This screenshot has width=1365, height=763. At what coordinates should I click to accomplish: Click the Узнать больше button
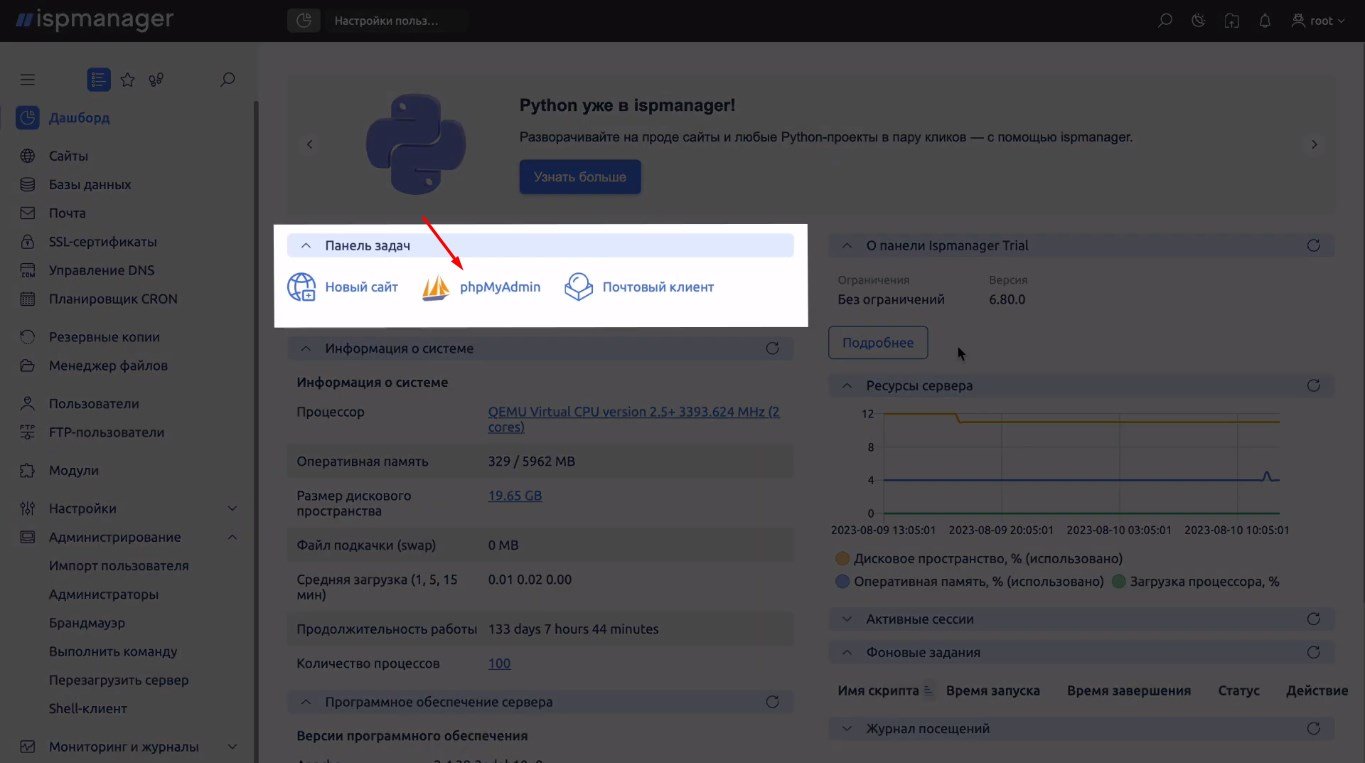pos(580,177)
